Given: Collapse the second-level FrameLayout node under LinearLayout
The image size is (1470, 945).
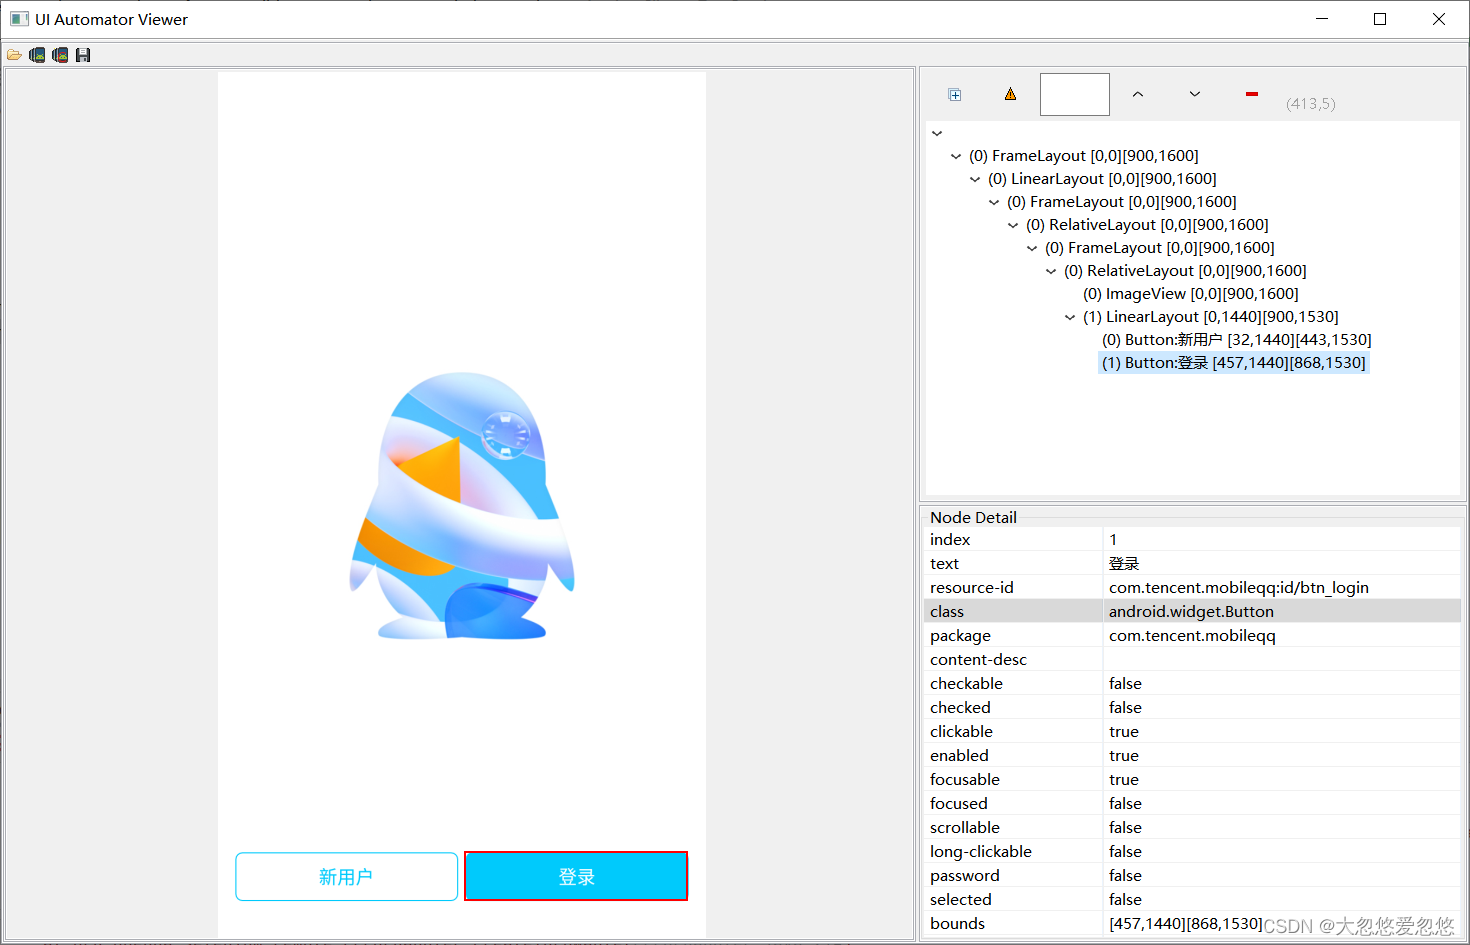Looking at the screenshot, I should pos(994,202).
